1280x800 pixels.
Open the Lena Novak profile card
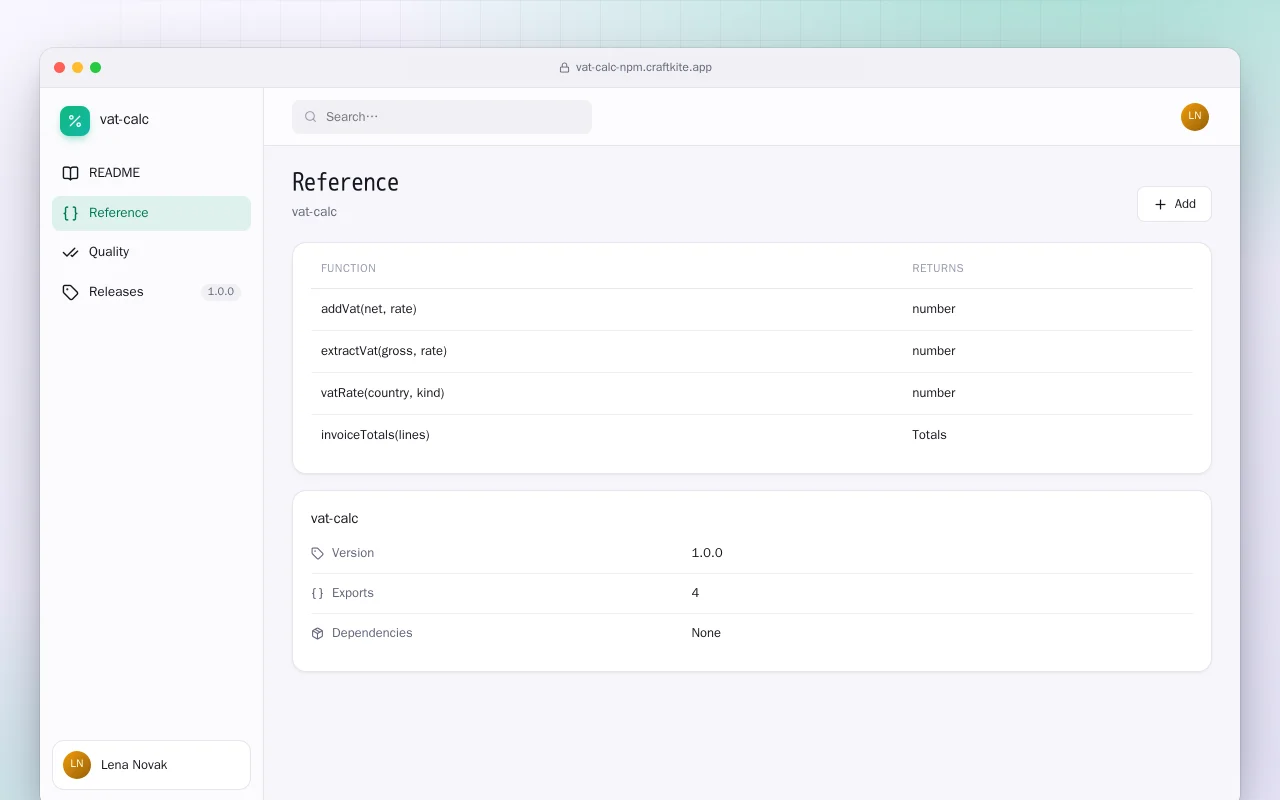coord(151,765)
